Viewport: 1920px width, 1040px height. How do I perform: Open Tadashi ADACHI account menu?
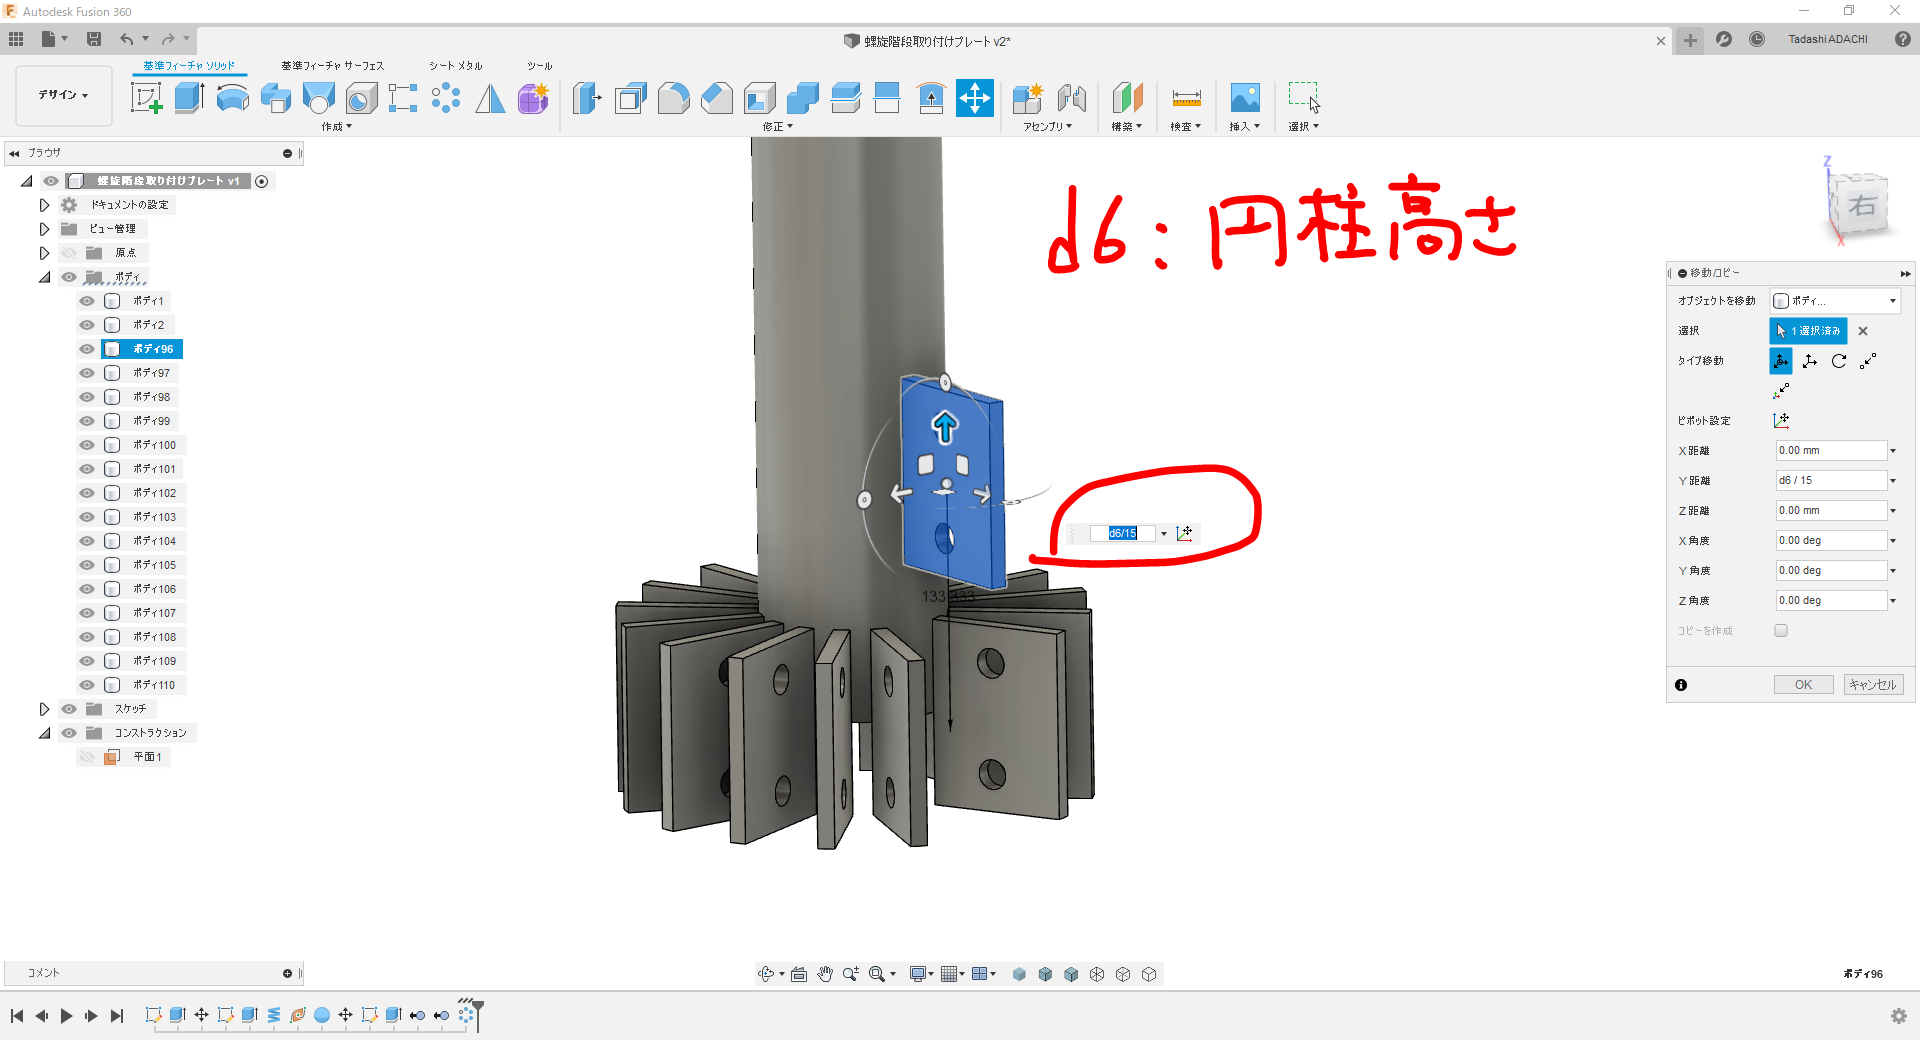1827,39
